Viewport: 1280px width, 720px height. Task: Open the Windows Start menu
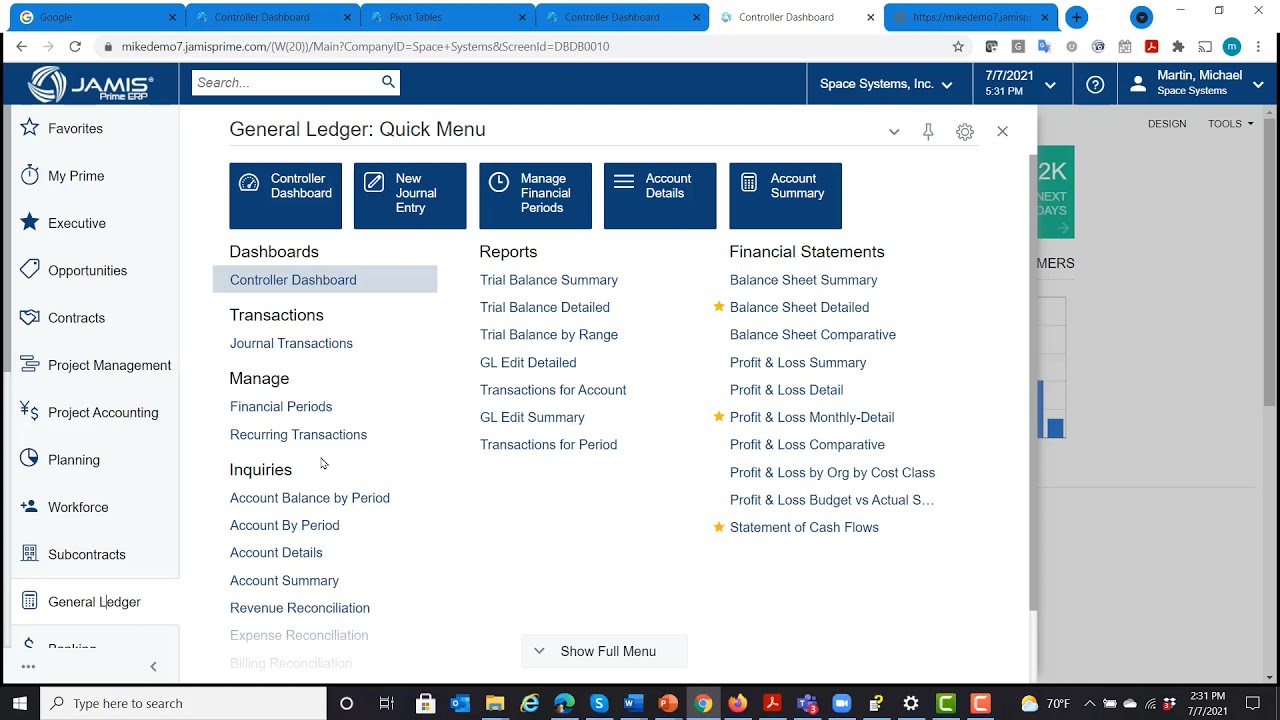[x=19, y=703]
